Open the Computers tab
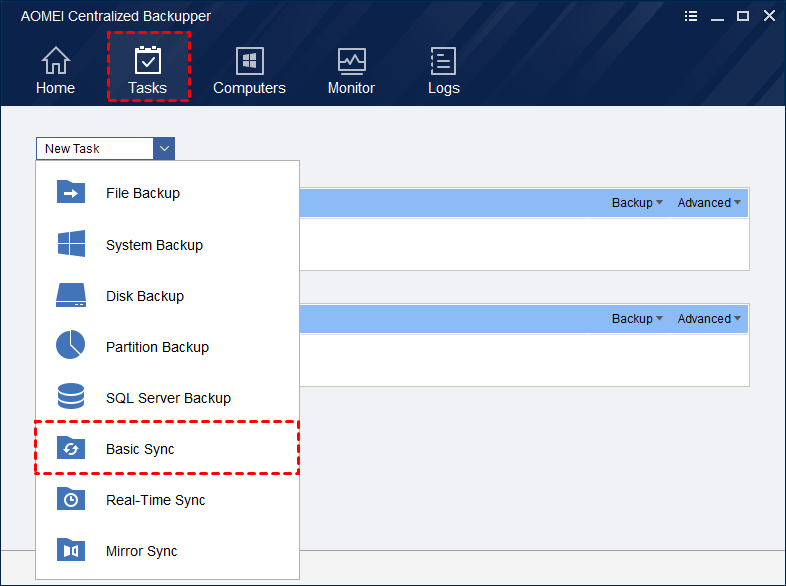The height and width of the screenshot is (586, 786). (x=249, y=70)
